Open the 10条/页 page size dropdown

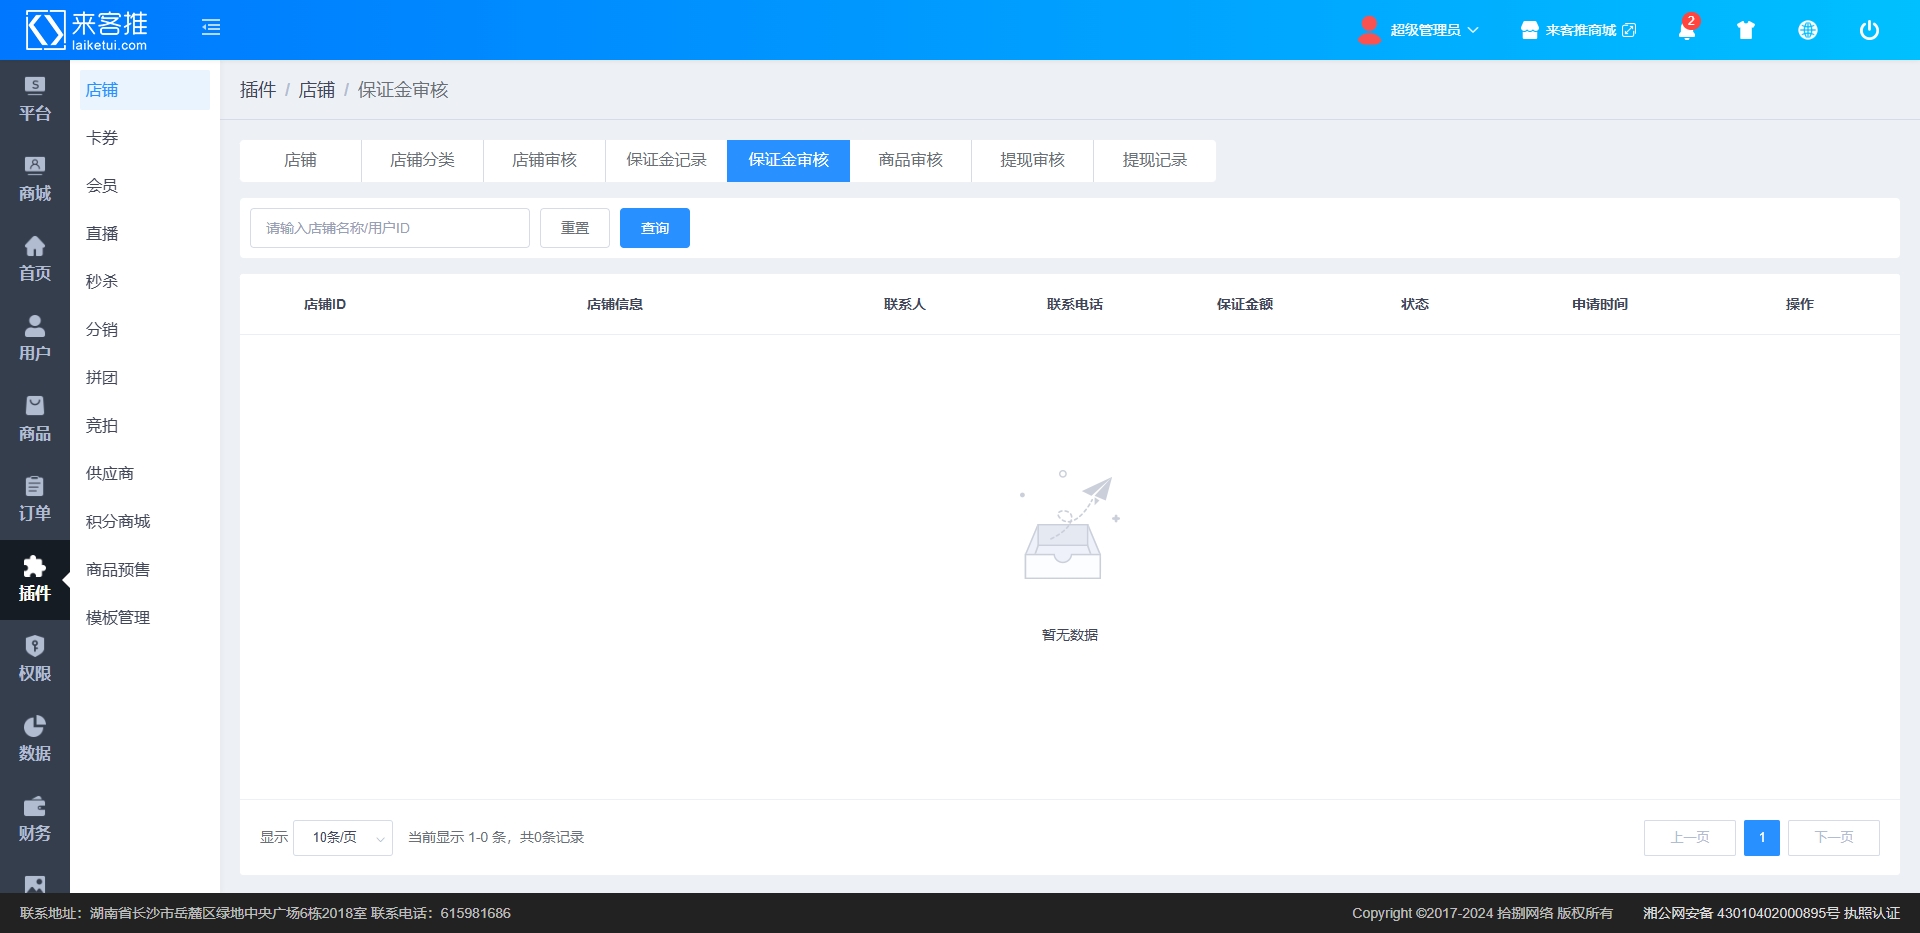coord(343,838)
